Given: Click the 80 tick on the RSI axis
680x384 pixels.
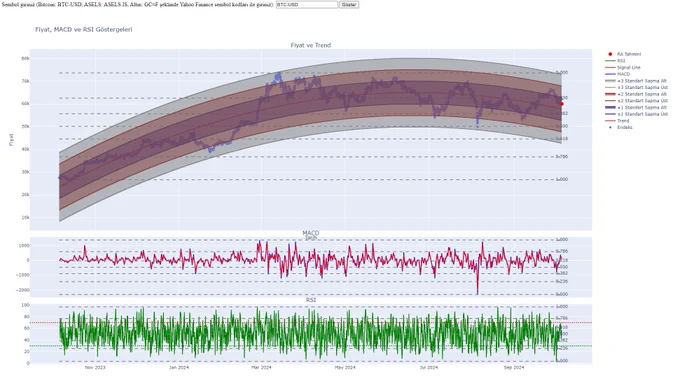Looking at the screenshot, I should (27, 317).
